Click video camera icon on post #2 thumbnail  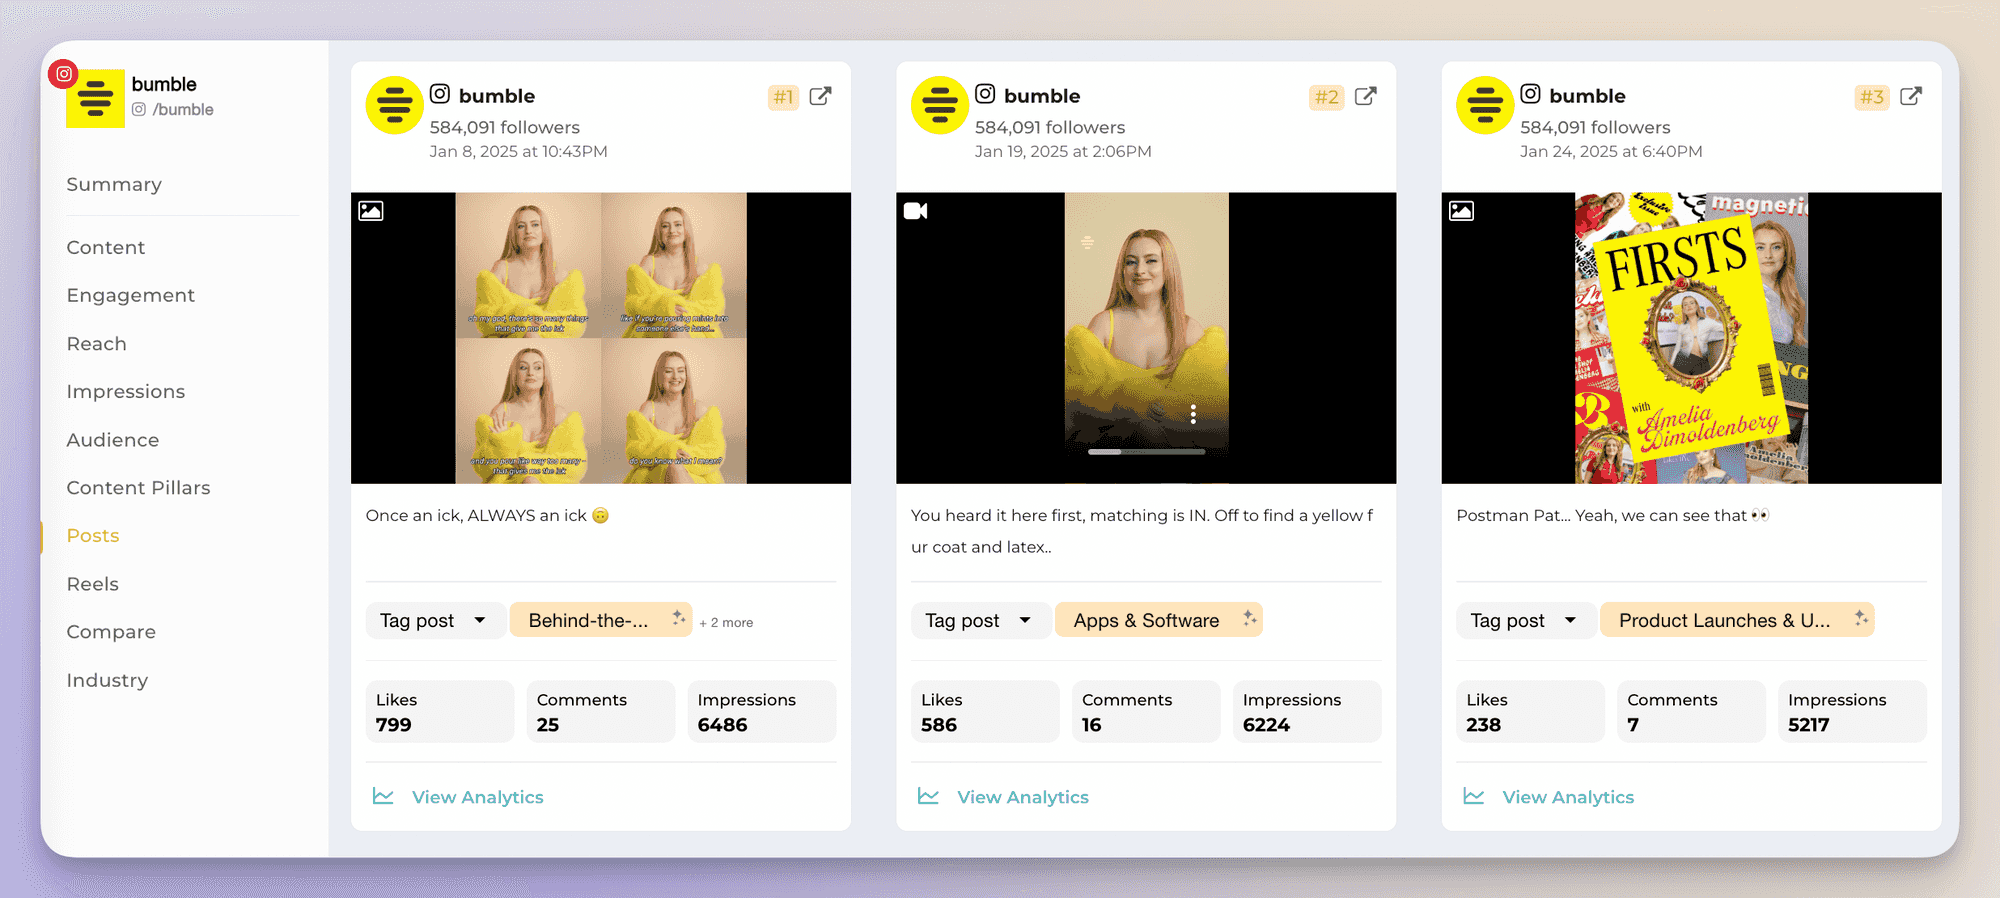click(x=916, y=211)
